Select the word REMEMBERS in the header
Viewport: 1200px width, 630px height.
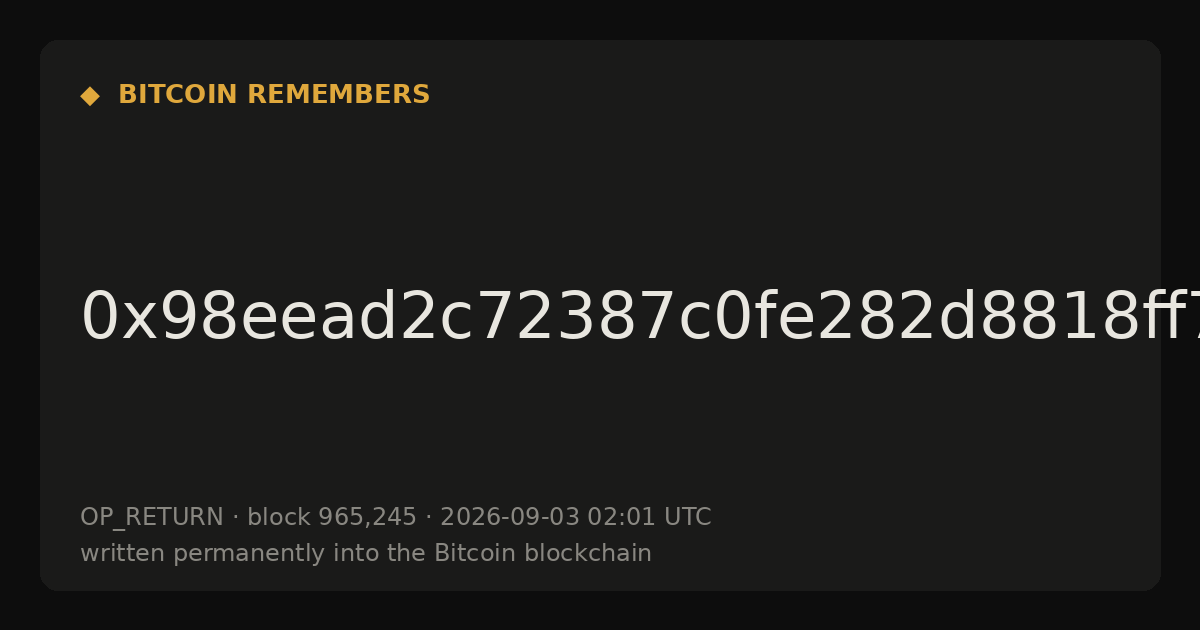point(338,95)
